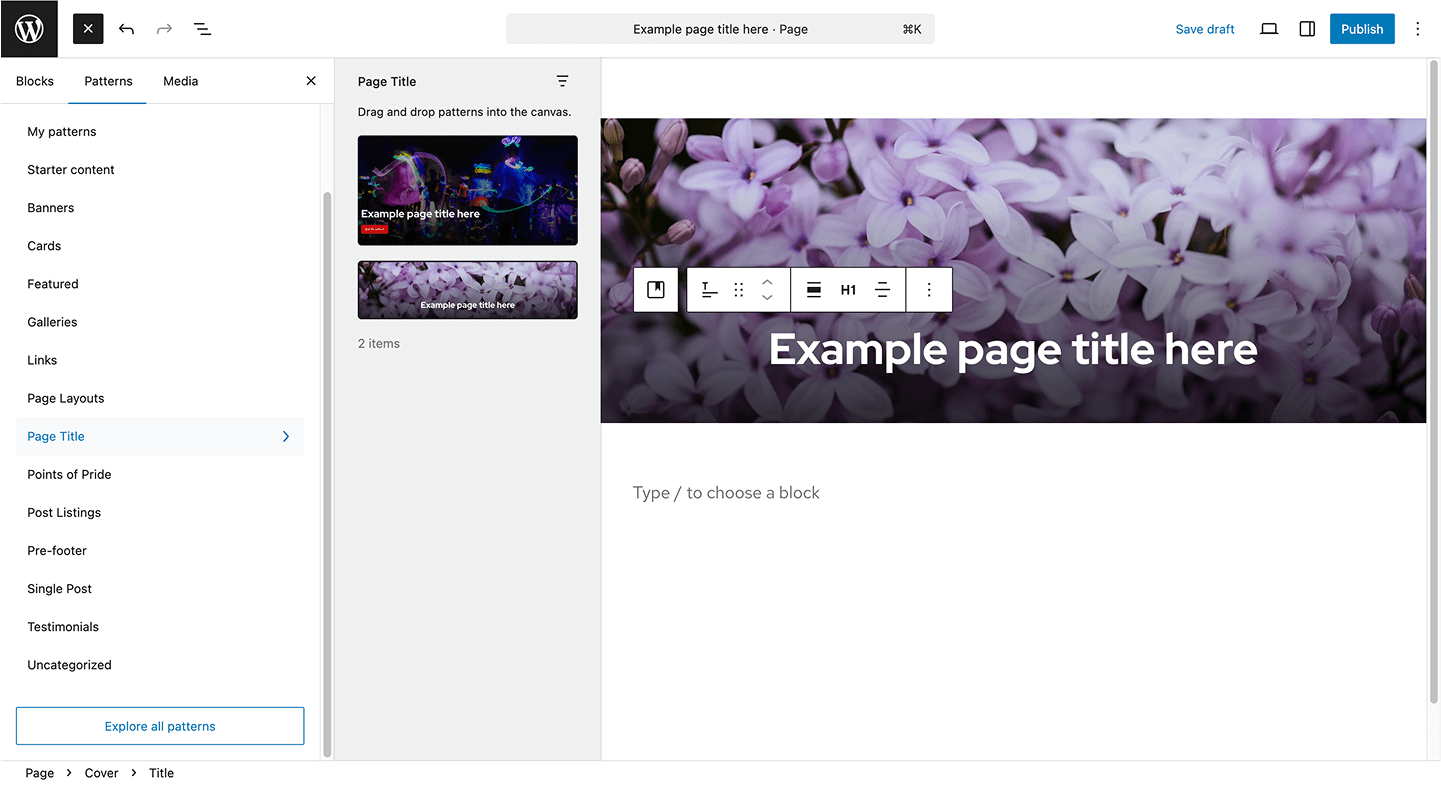Switch to the Blocks tab
The width and height of the screenshot is (1441, 785).
coord(35,81)
